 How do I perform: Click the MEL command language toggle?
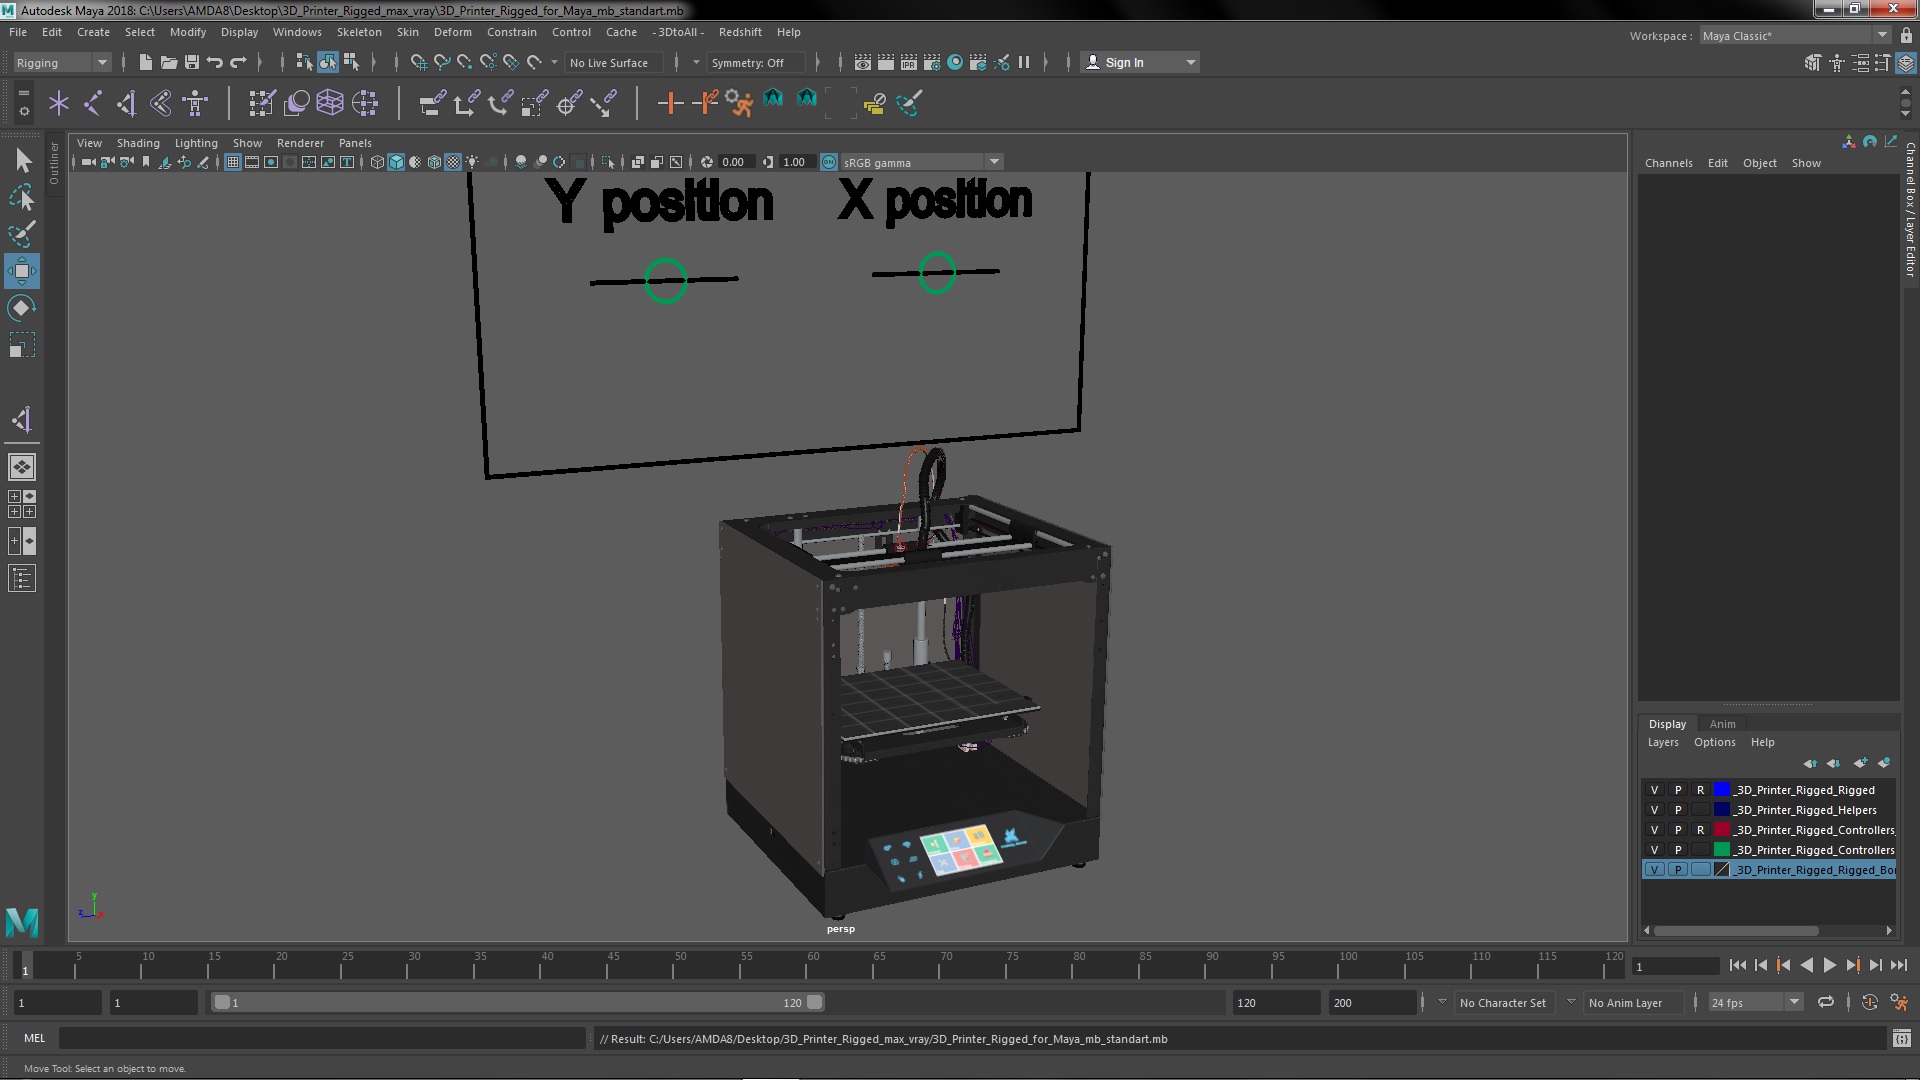[34, 1038]
